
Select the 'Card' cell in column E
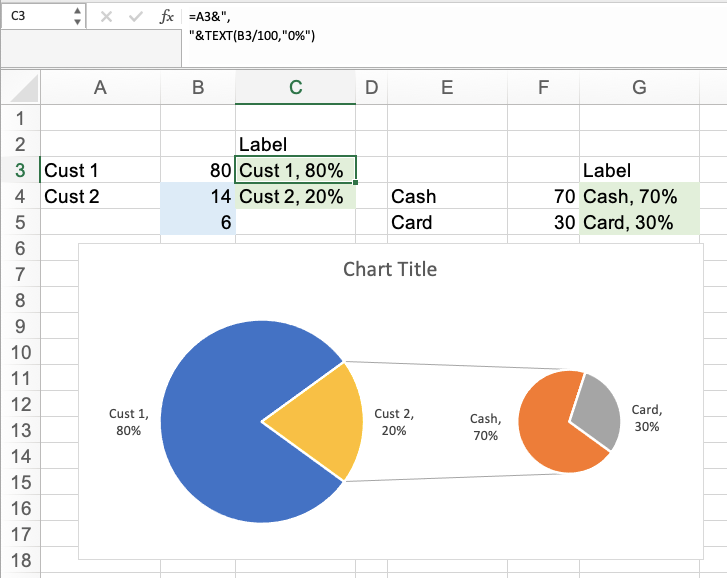click(x=447, y=222)
